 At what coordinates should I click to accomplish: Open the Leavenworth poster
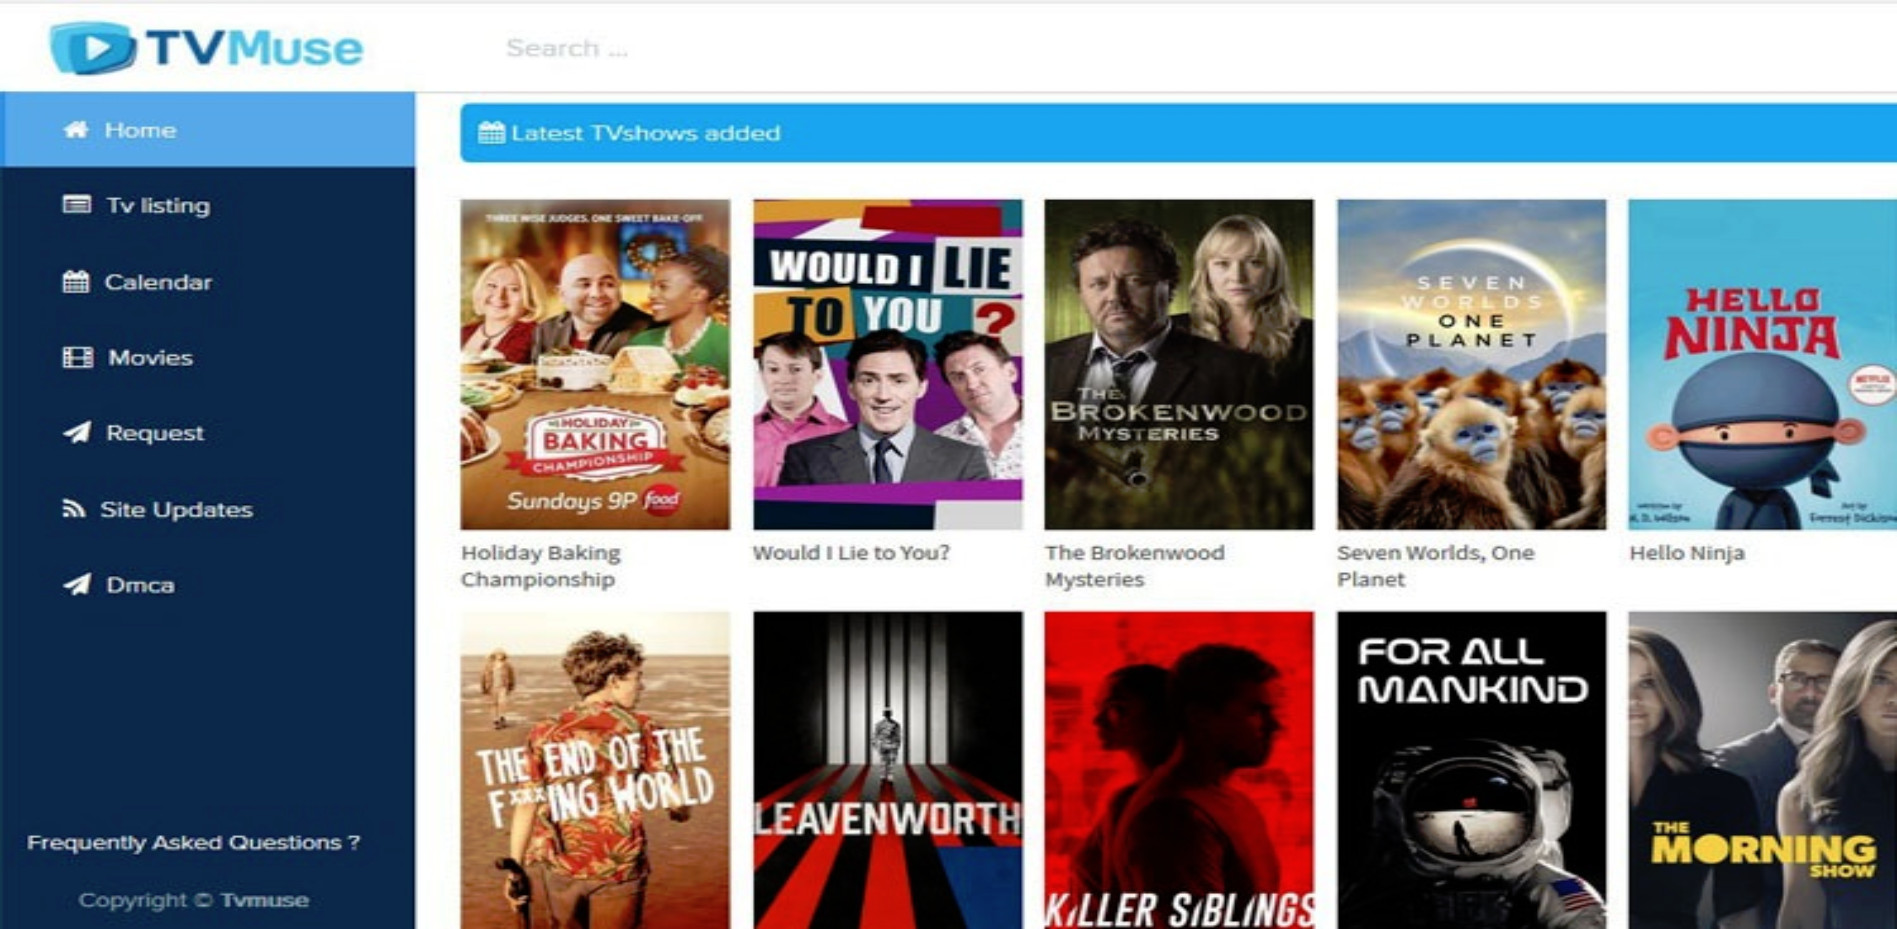coord(888,770)
